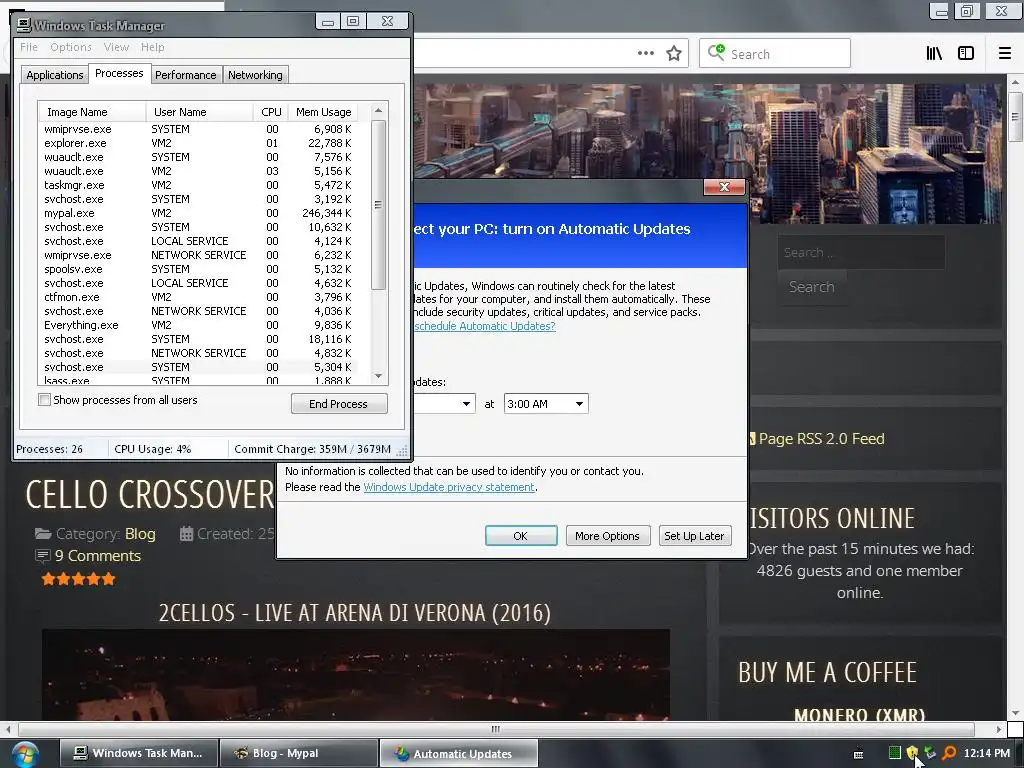
Task: Click the Set Up Later button
Action: (694, 536)
